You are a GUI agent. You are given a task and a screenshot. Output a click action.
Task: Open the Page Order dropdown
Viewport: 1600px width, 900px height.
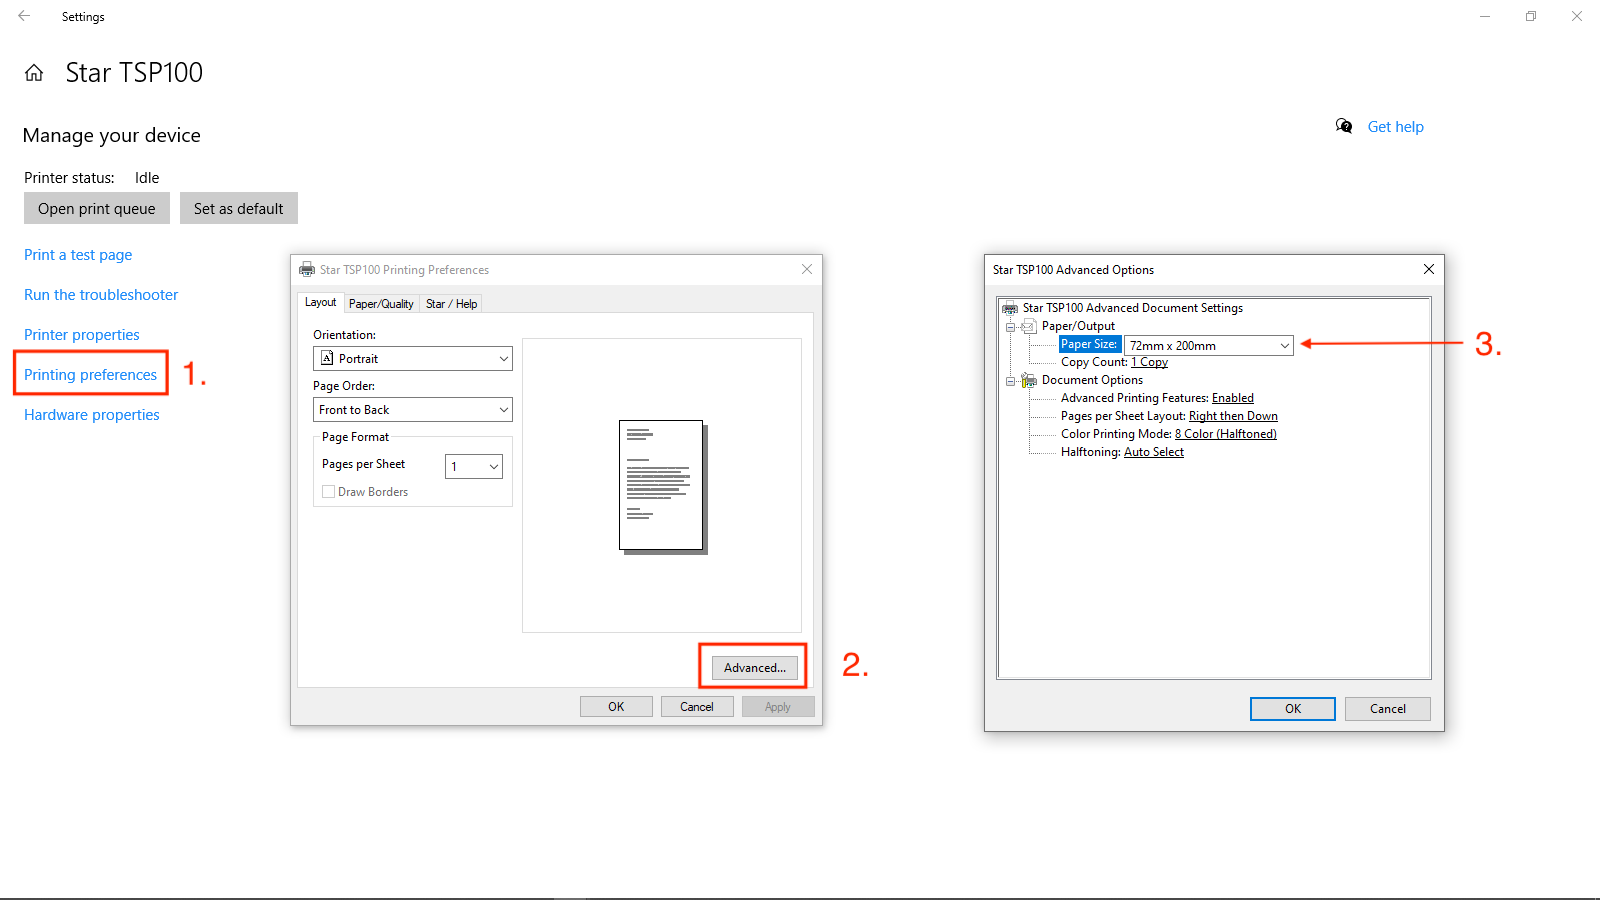tap(413, 409)
